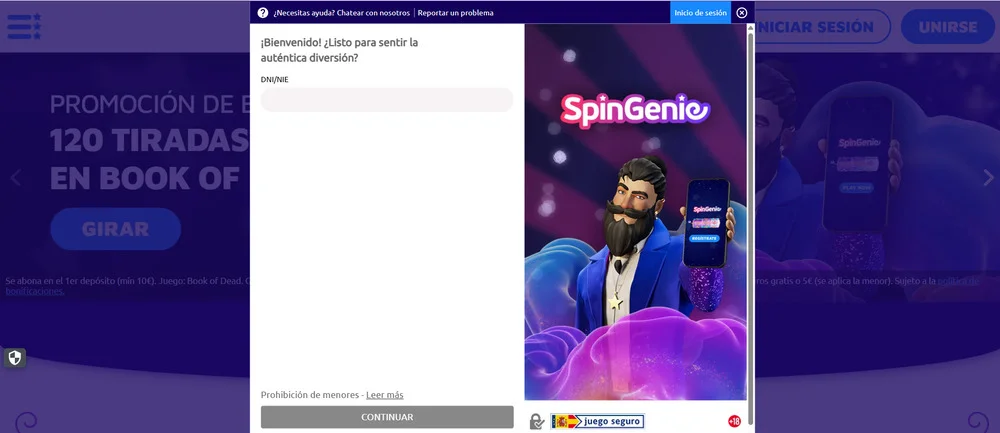Focus the DNI/NIE input field
This screenshot has height=433, width=1000.
coord(387,99)
